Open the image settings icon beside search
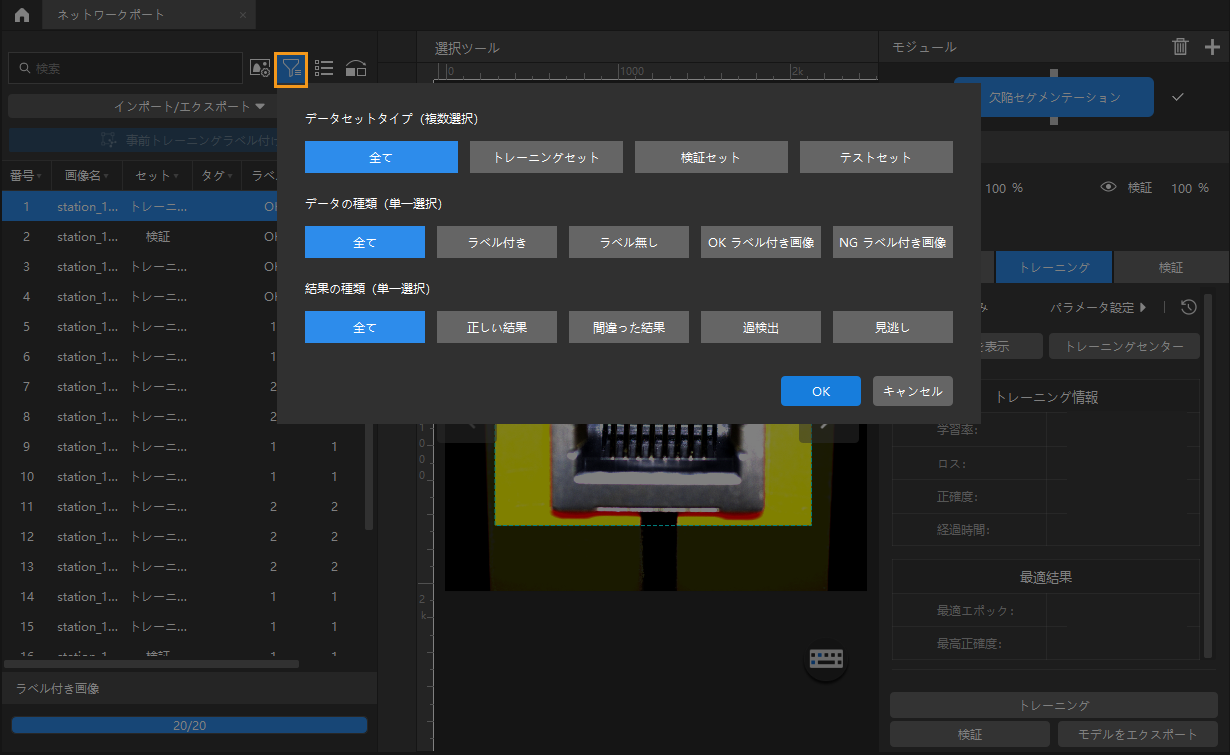 point(260,68)
